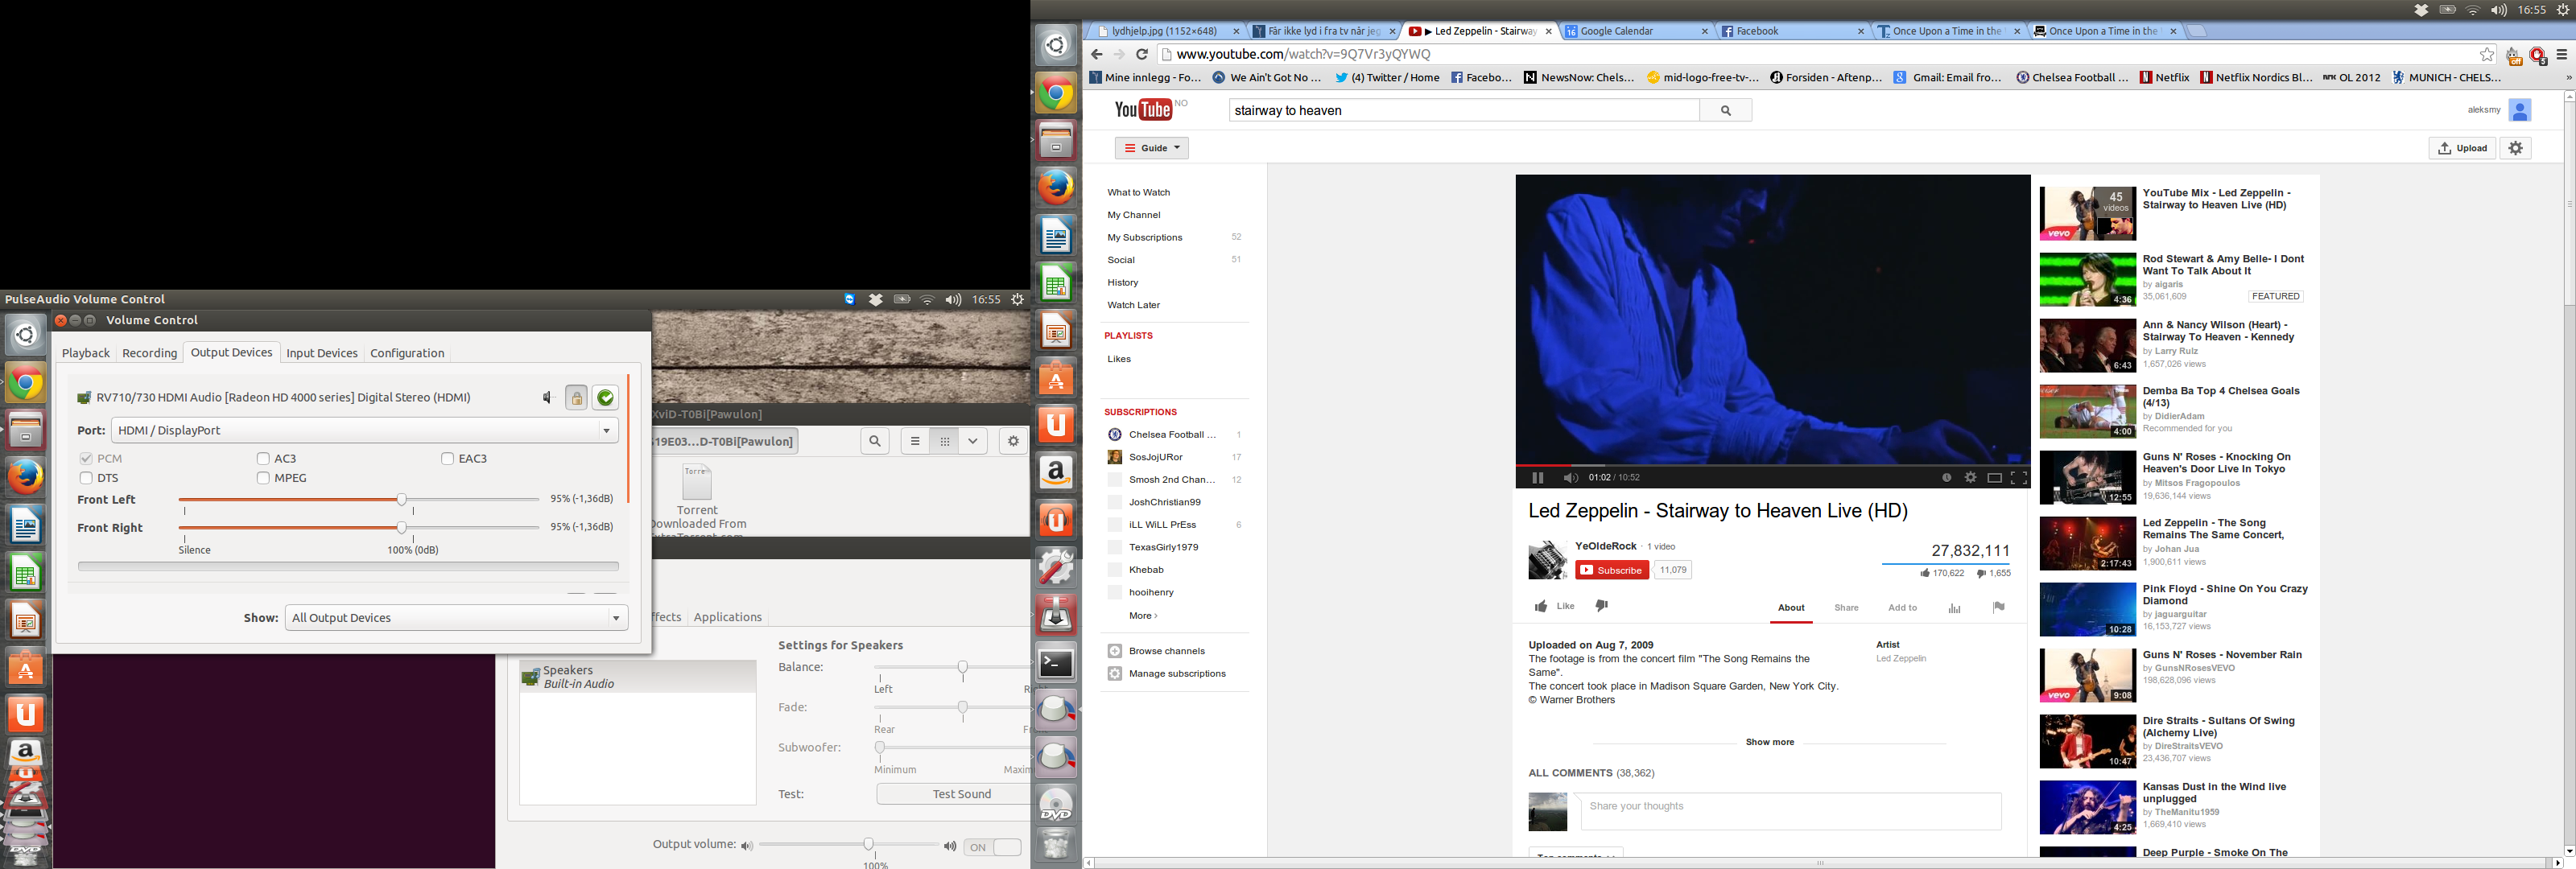Viewport: 2576px width, 869px height.
Task: Like the Led Zeppelin video
Action: [x=1555, y=606]
